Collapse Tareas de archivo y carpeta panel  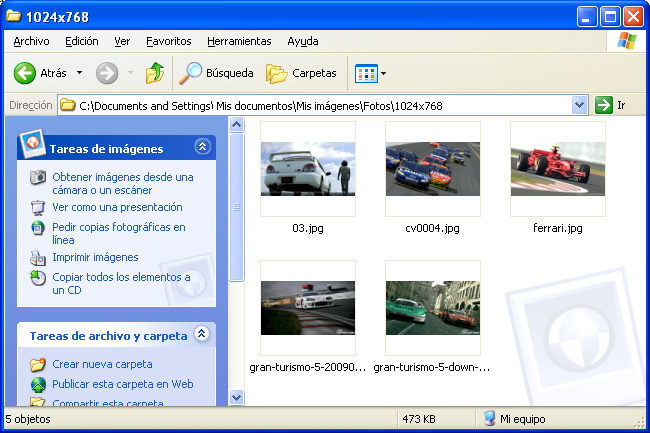202,334
